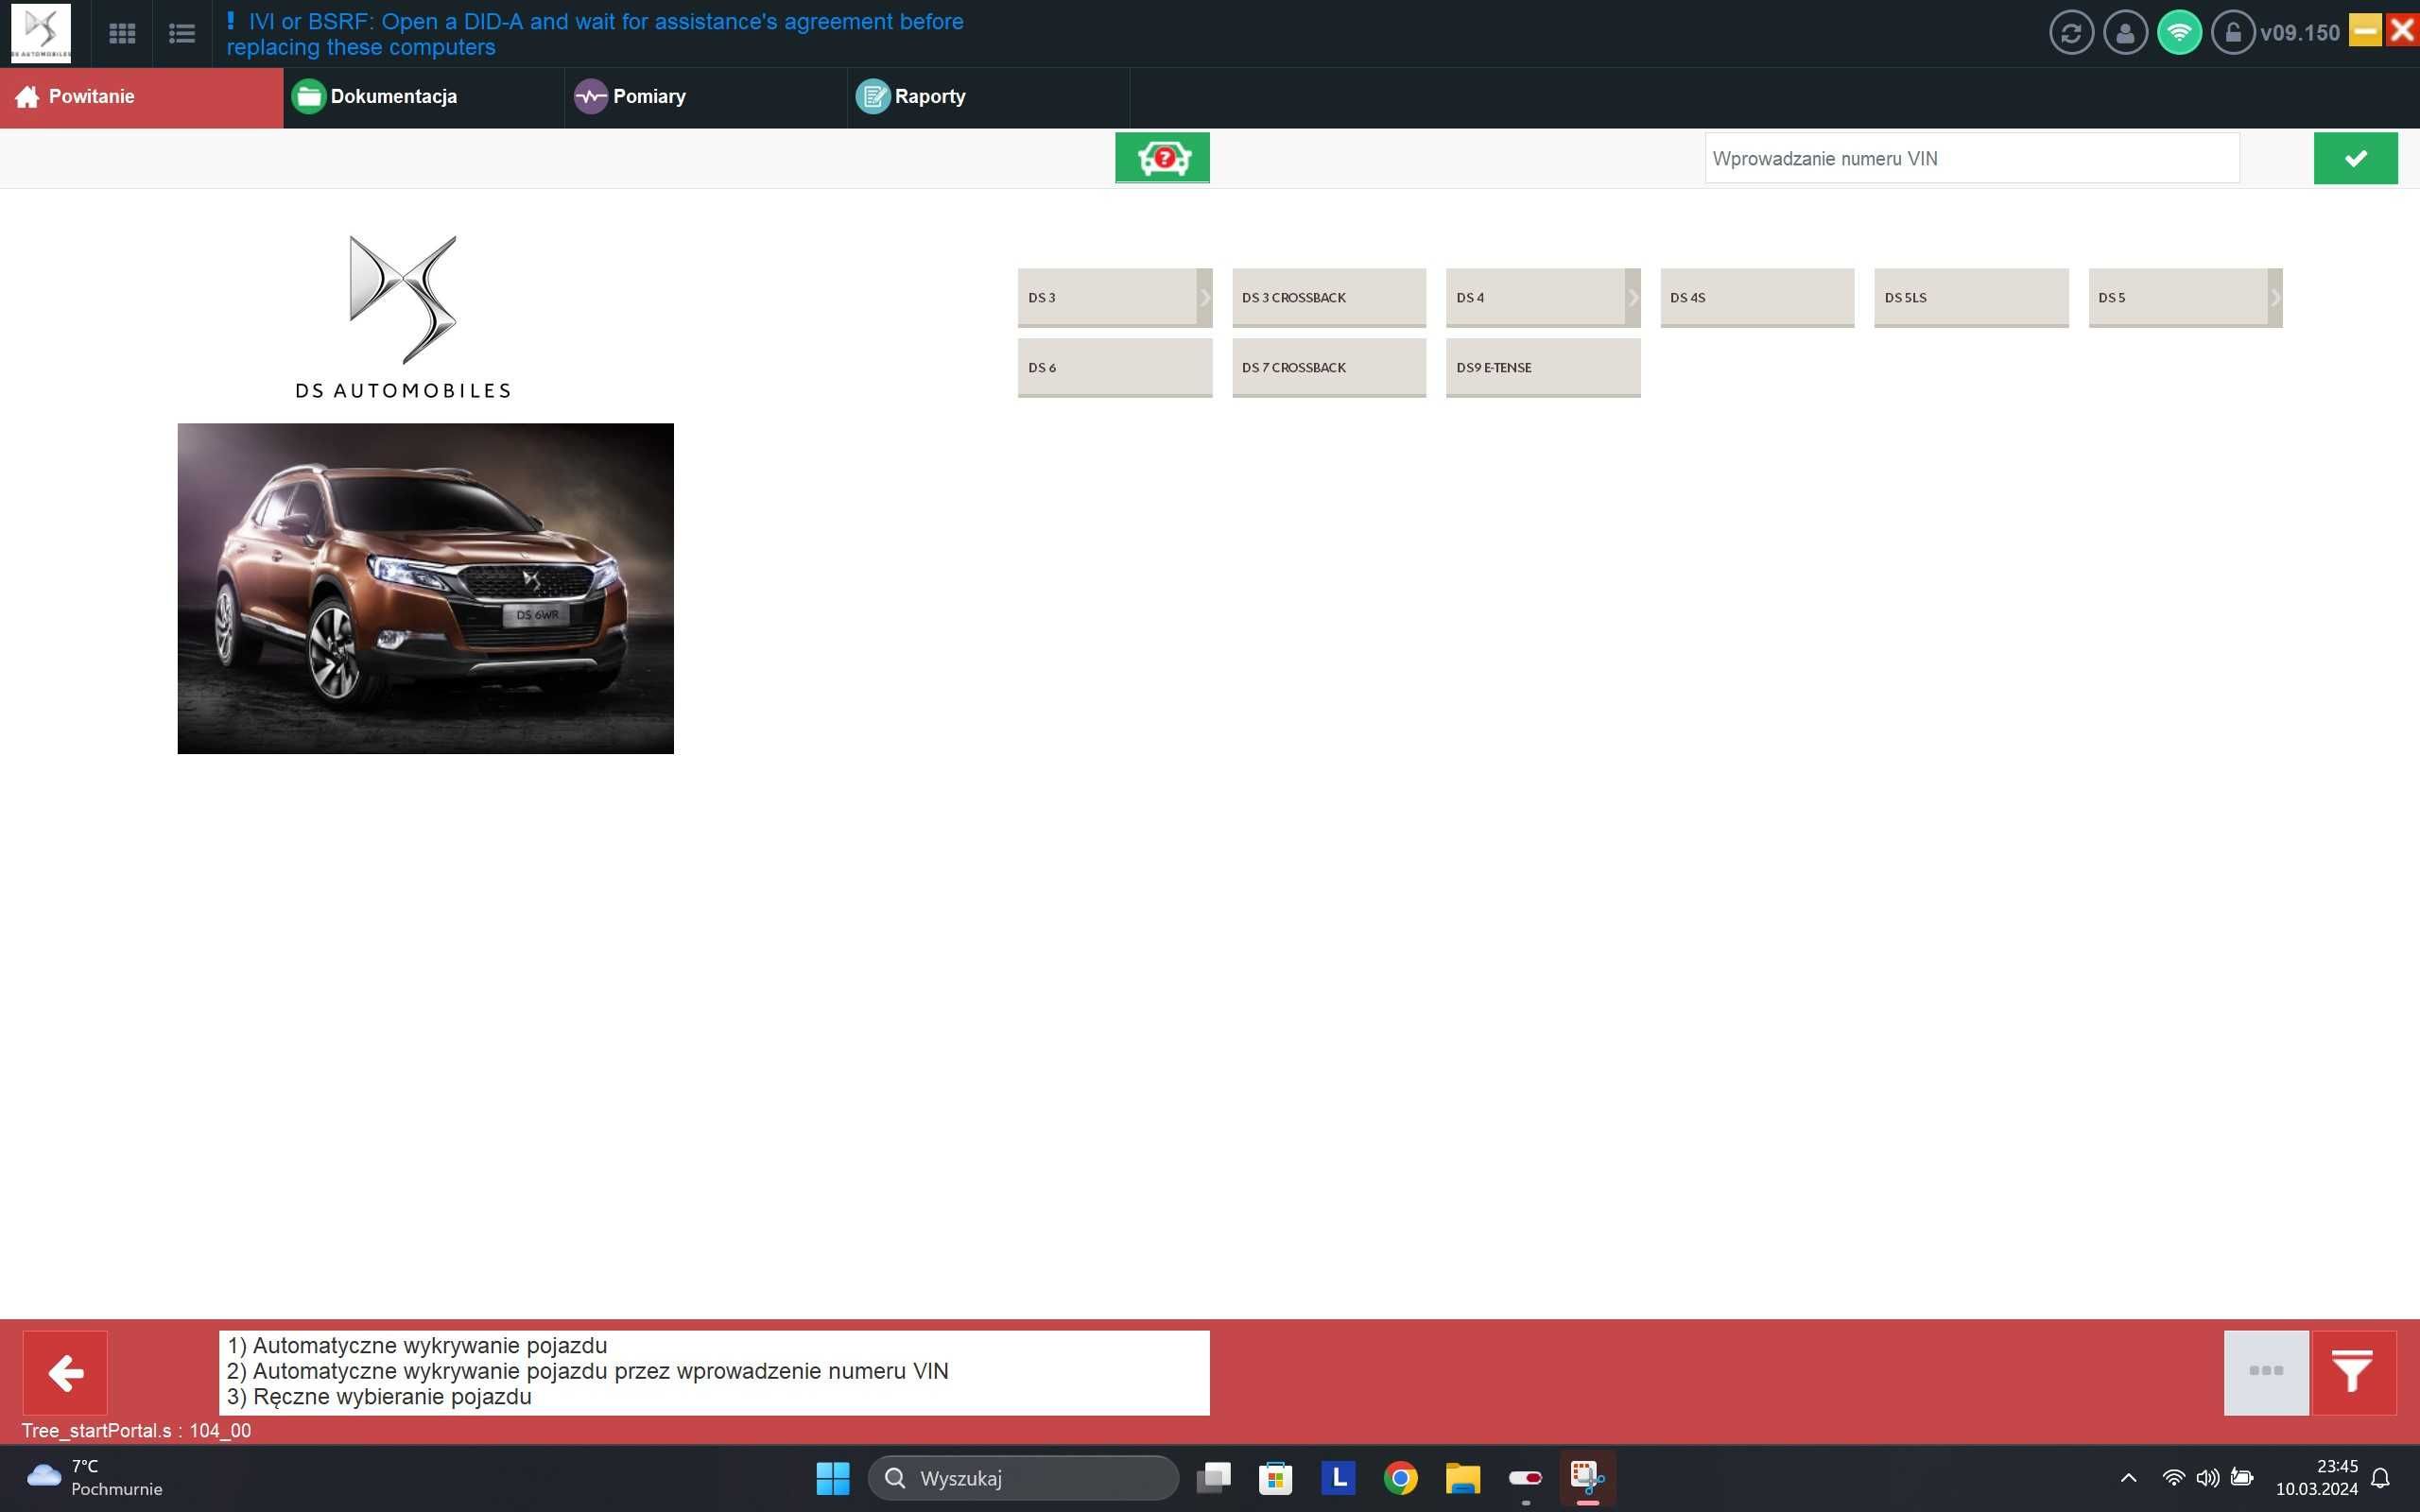Open the taskbar battery status icon
This screenshot has width=2420, height=1512.
click(2242, 1478)
